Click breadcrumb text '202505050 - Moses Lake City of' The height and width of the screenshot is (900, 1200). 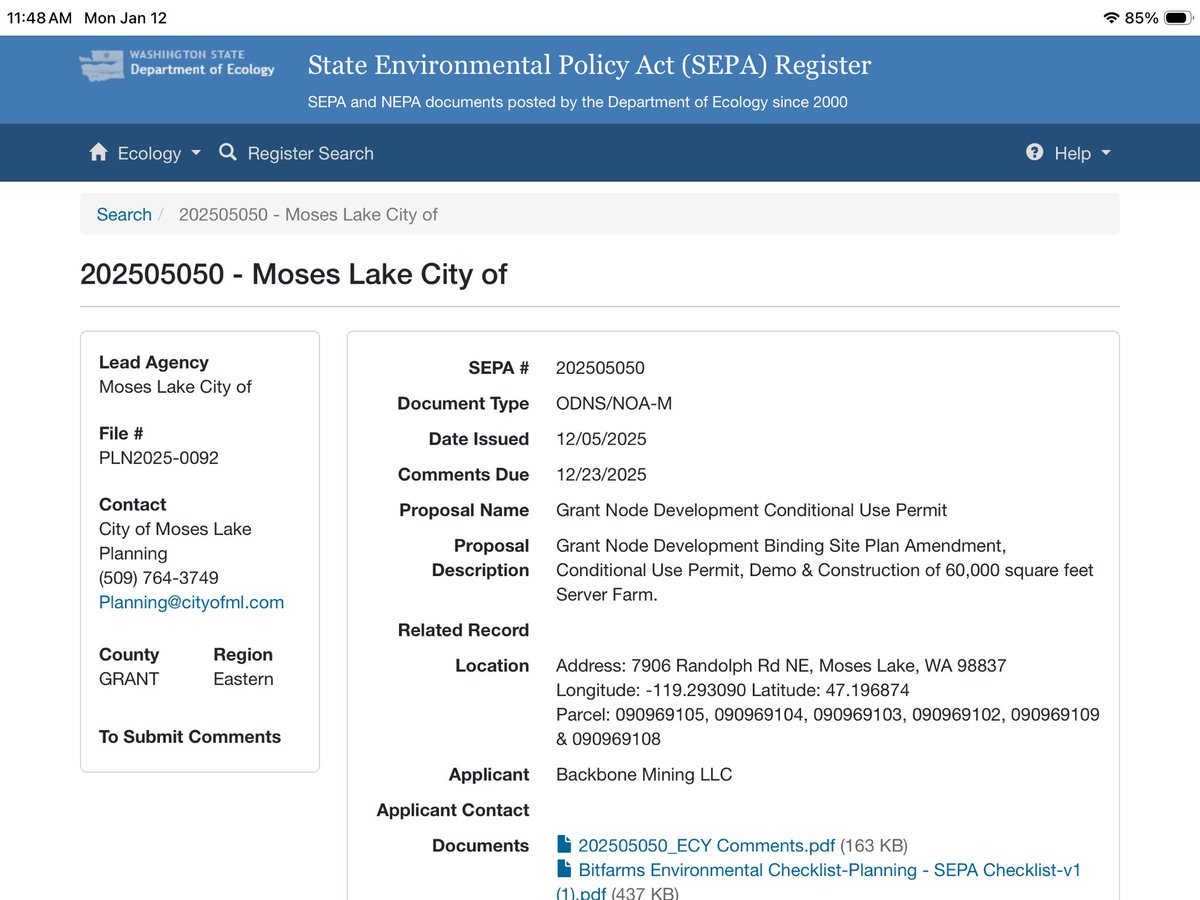coord(308,214)
